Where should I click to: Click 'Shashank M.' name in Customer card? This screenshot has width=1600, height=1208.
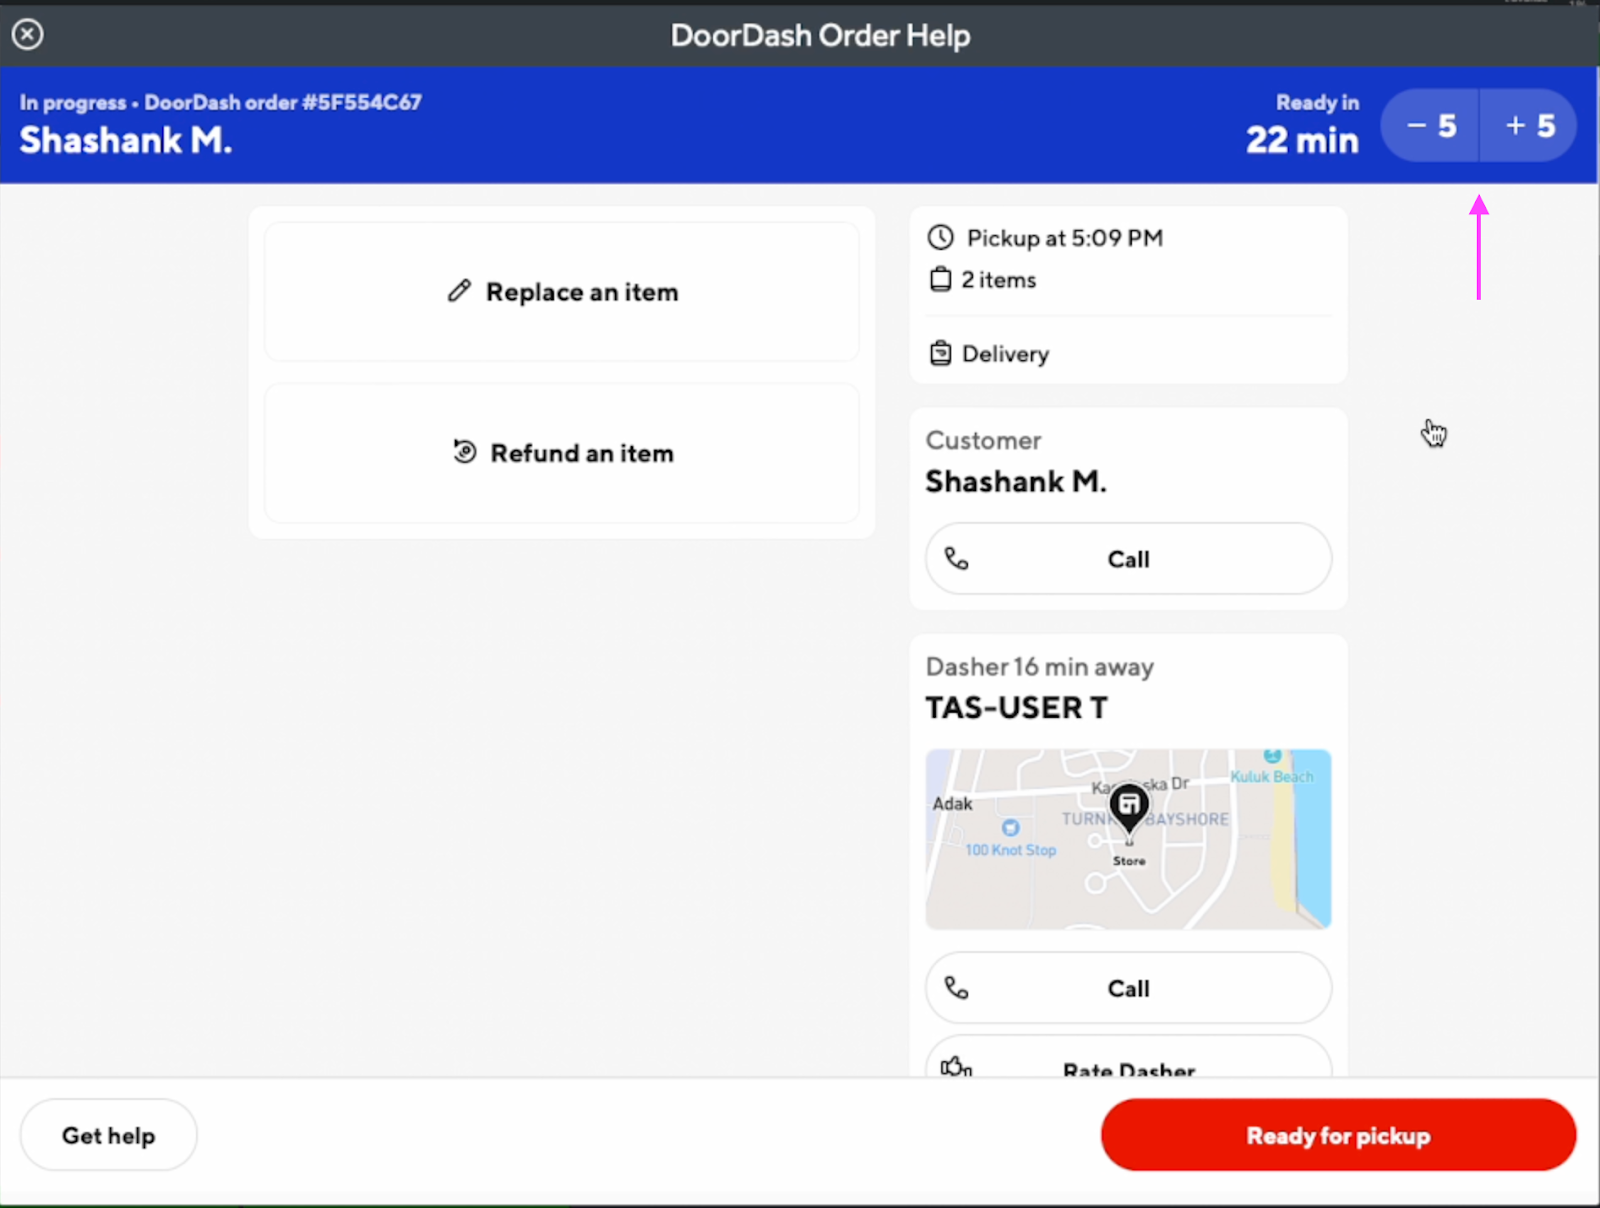click(x=1016, y=482)
